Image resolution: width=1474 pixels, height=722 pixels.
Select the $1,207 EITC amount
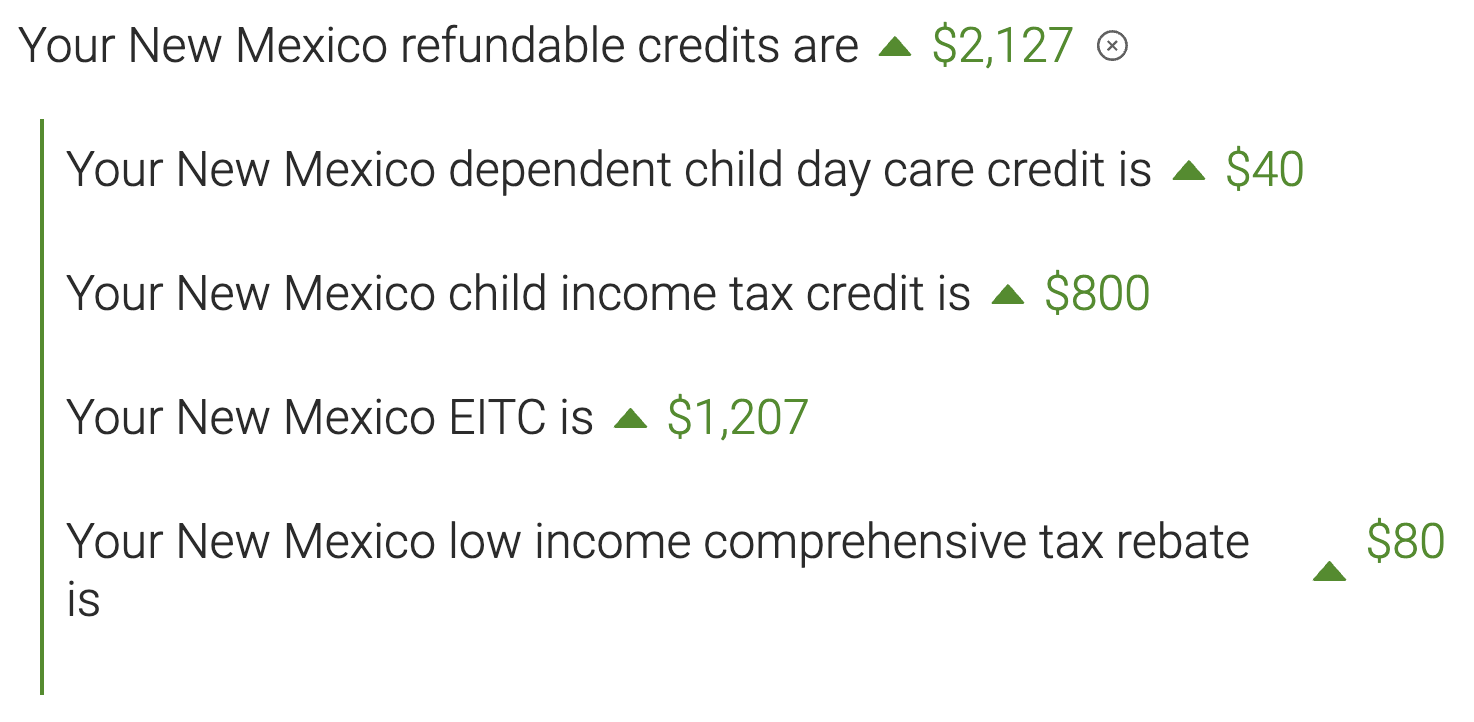738,418
